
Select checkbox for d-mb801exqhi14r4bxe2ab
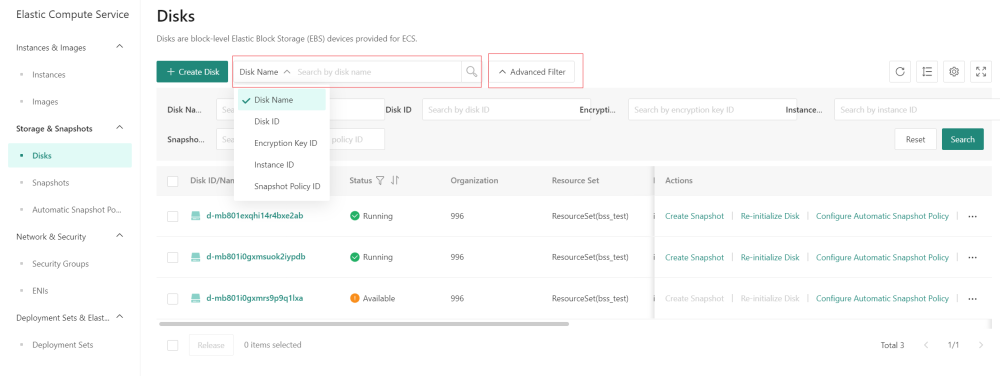point(172,216)
